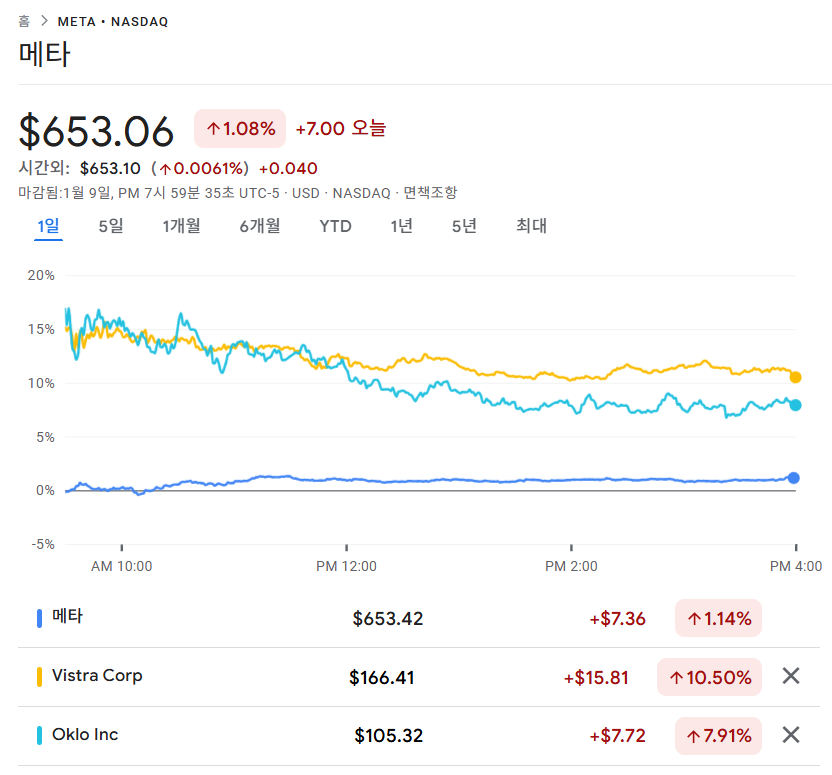Show the 6개월 chart range
The width and height of the screenshot is (832, 775).
click(x=259, y=226)
